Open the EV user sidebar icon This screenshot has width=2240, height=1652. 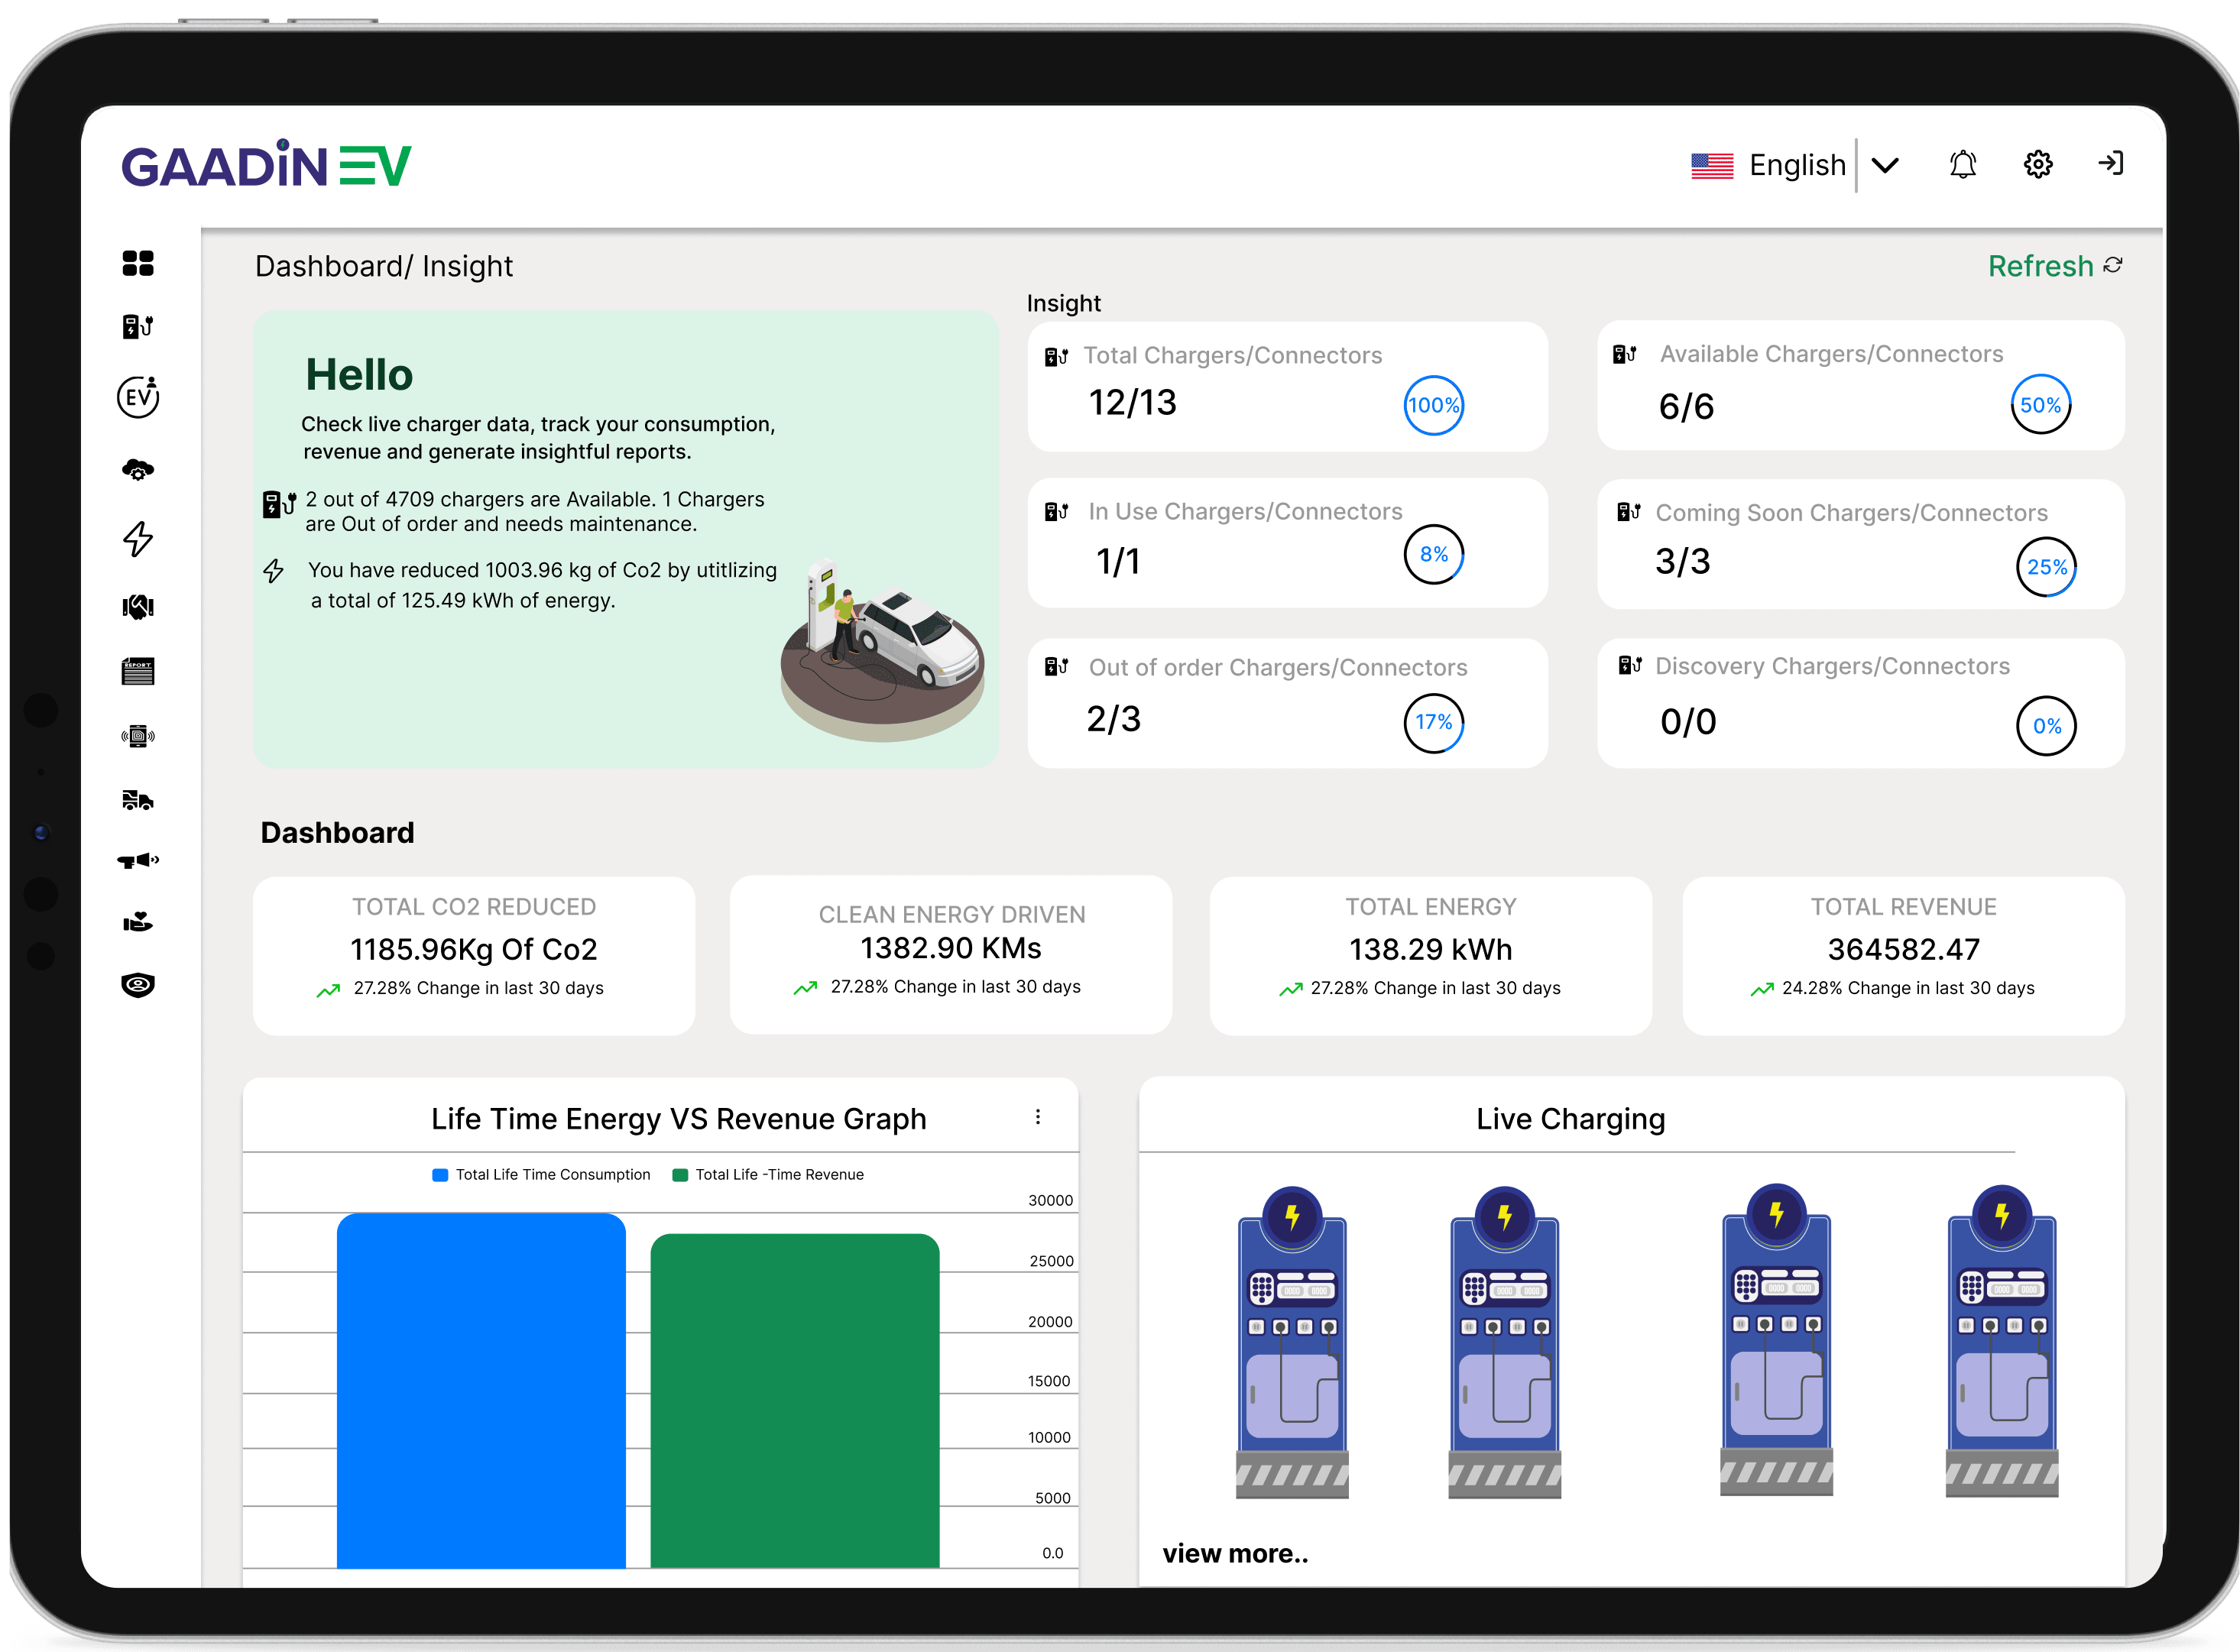click(x=138, y=397)
